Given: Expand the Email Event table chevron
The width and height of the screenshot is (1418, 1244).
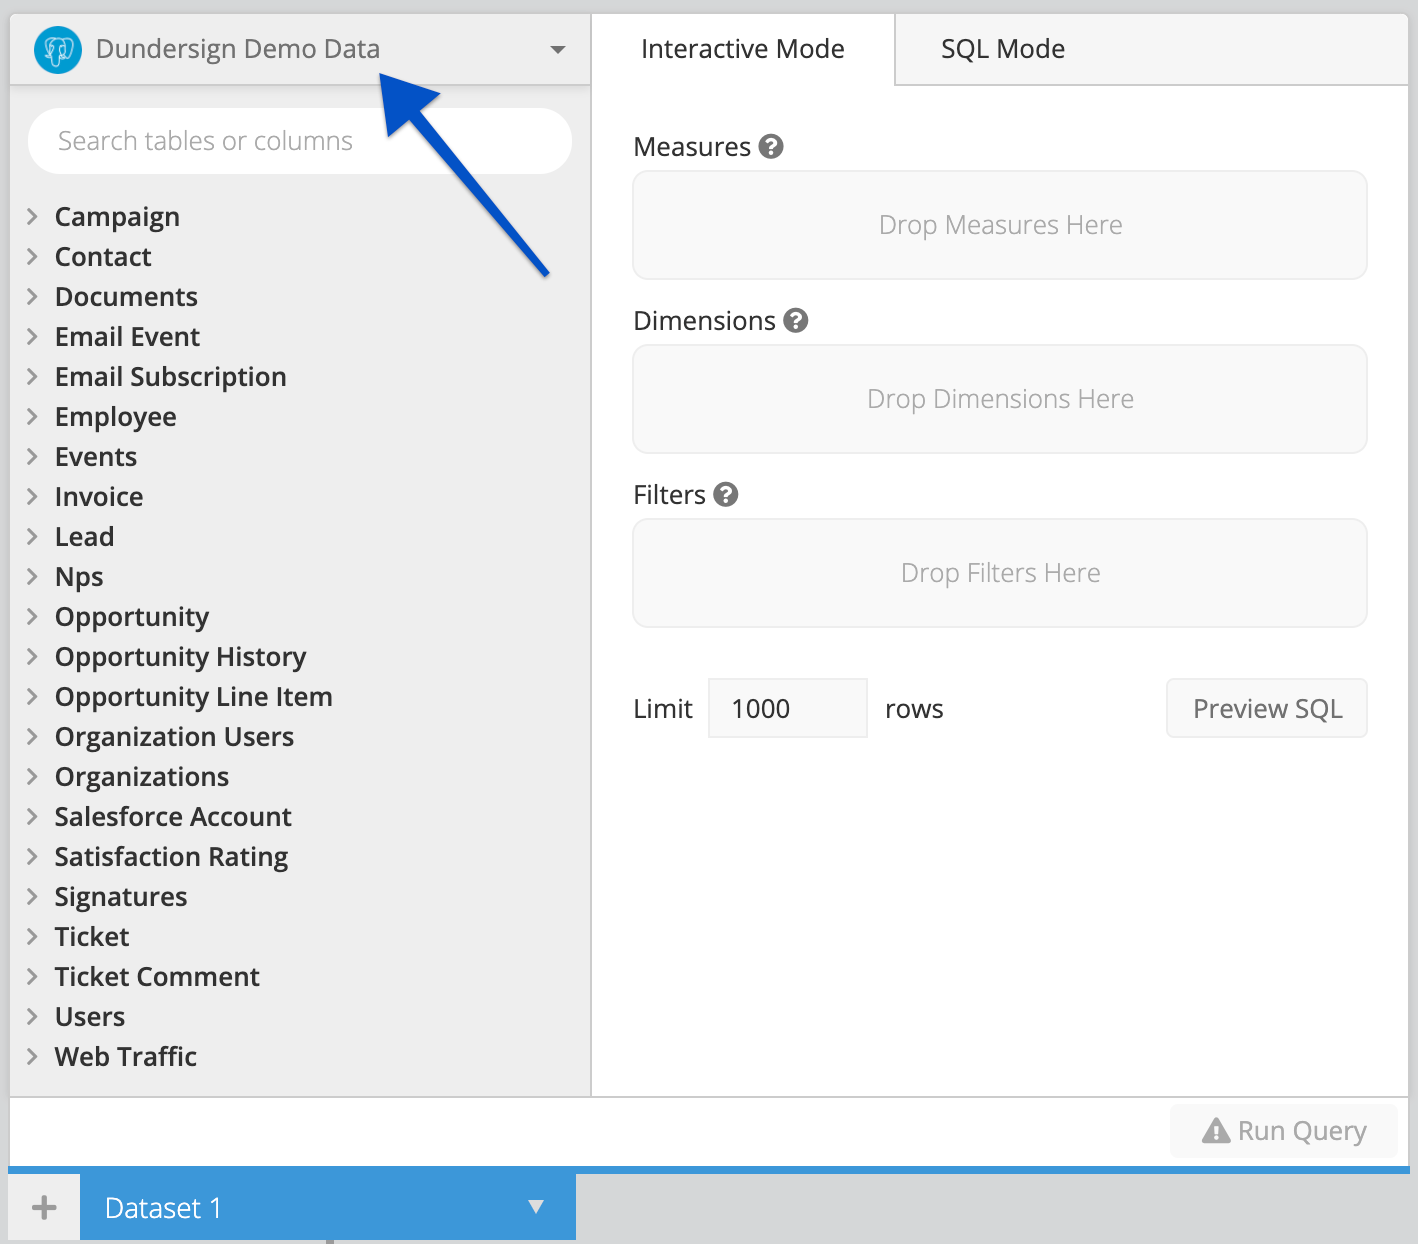Looking at the screenshot, I should tap(32, 336).
